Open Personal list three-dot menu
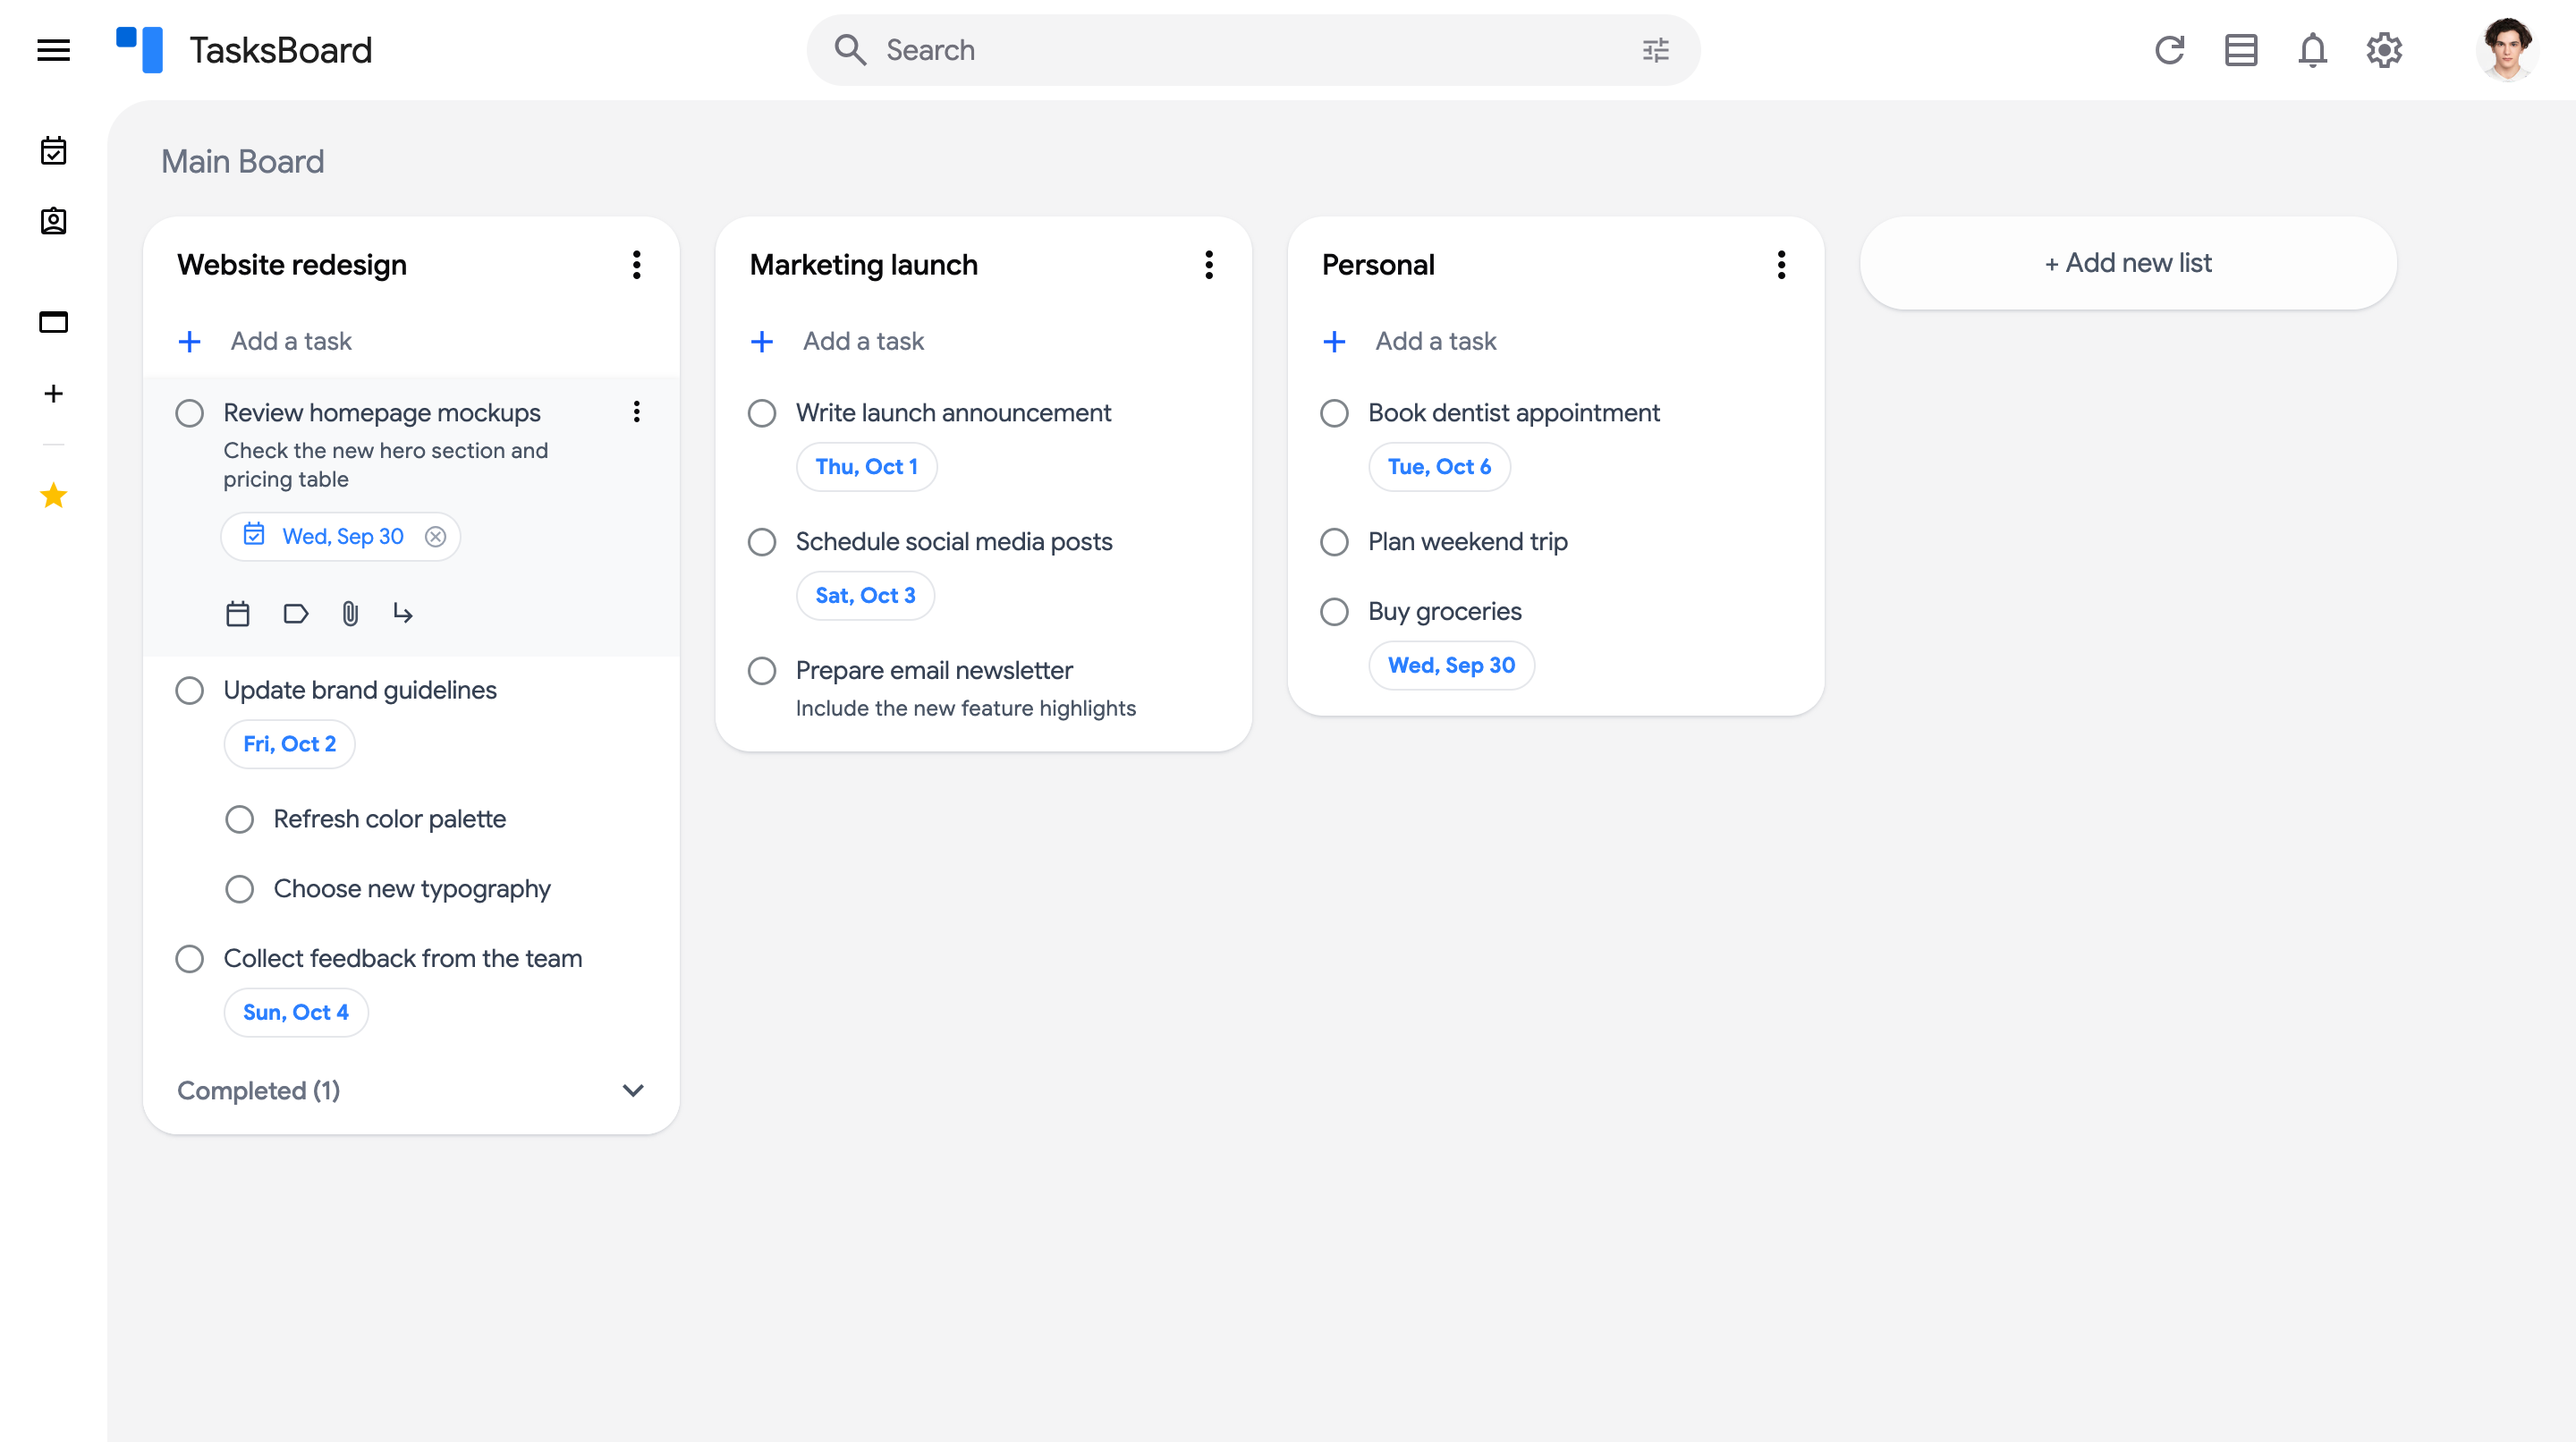Screen dimensions: 2576x1442 pos(1781,265)
